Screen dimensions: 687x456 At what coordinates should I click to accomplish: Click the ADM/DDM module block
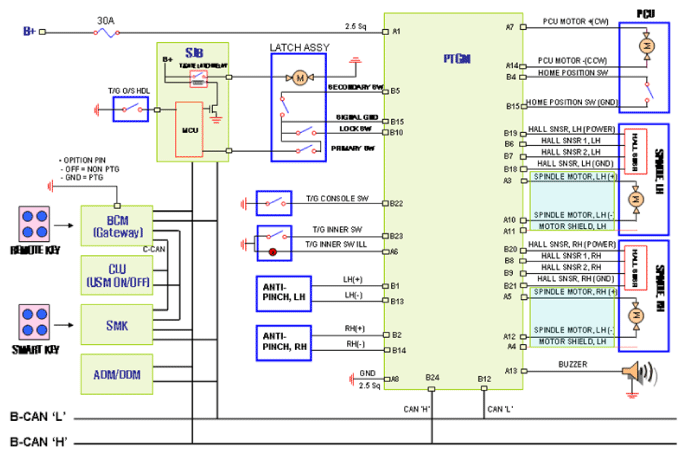pyautogui.click(x=119, y=373)
